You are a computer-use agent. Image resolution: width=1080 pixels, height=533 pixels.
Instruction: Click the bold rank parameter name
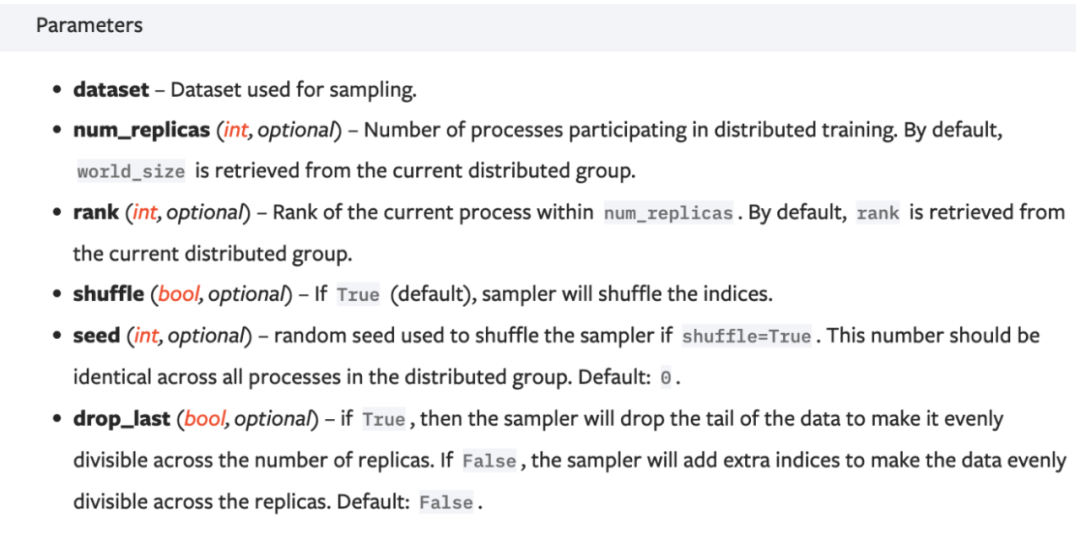pyautogui.click(x=96, y=213)
